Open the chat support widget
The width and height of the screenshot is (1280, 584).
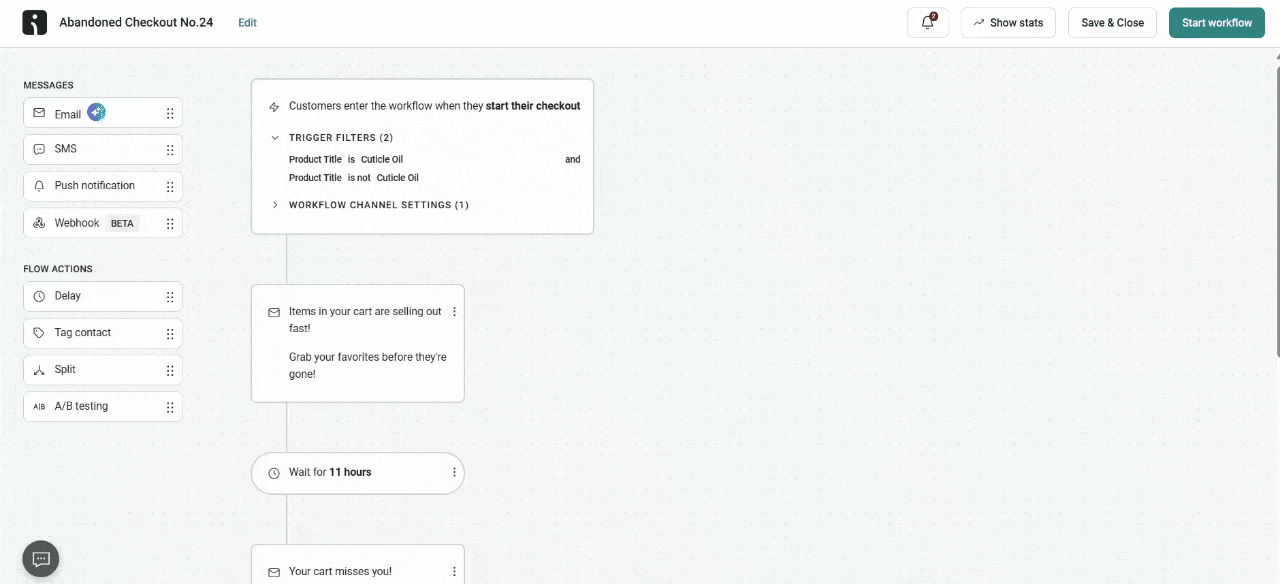click(x=41, y=559)
